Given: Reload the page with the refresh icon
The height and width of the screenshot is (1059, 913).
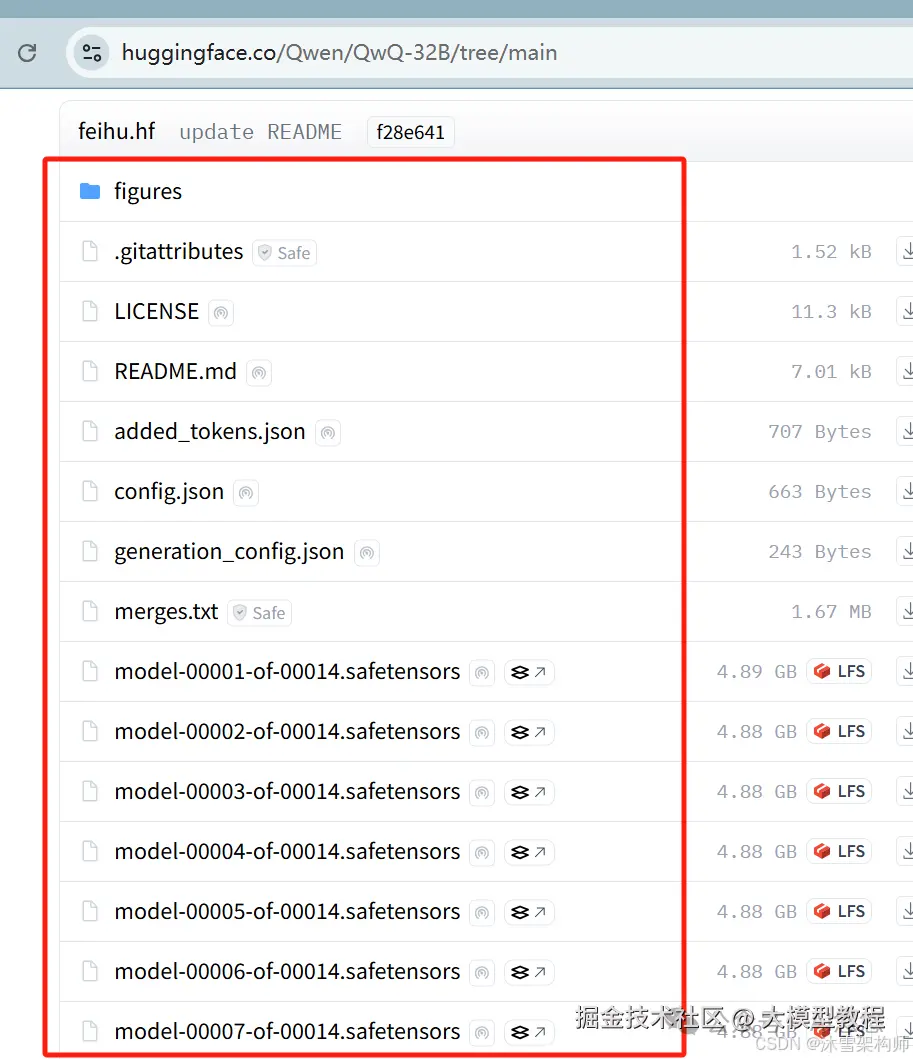Looking at the screenshot, I should [x=28, y=53].
